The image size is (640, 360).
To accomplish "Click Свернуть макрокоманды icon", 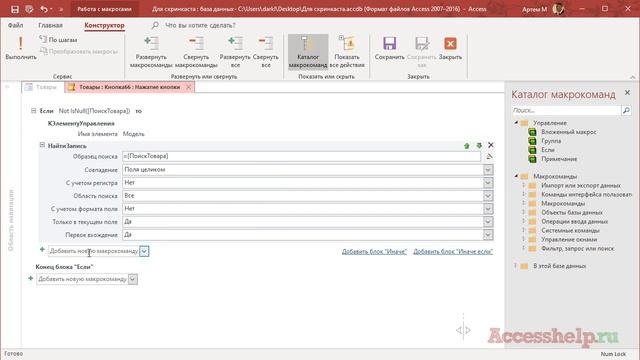I will (196, 51).
